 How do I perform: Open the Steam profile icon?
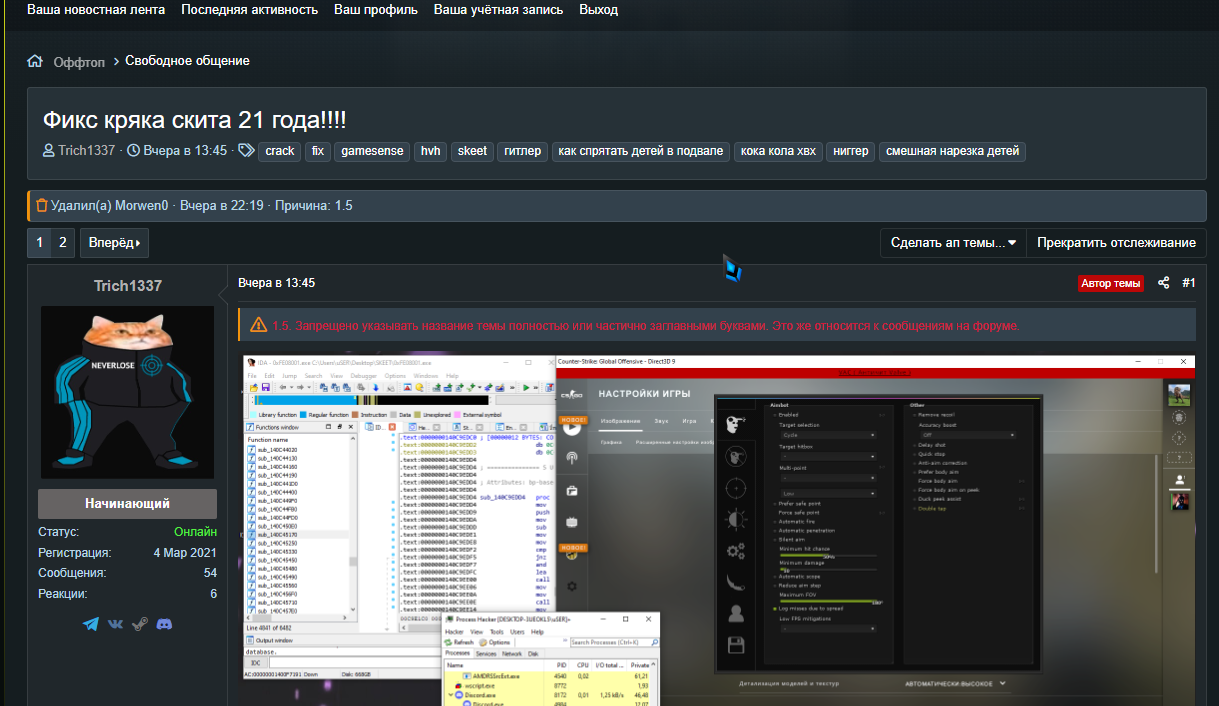point(139,624)
